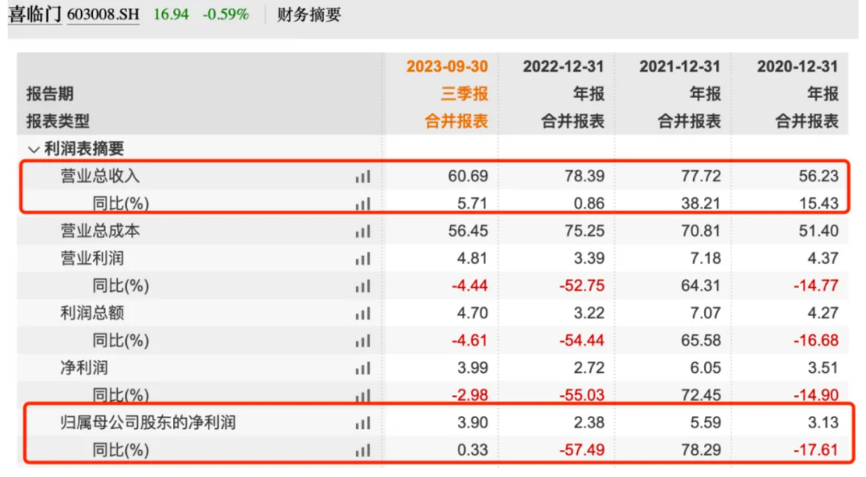Select the 财务摘要 tab
This screenshot has width=866, height=477.
(309, 15)
